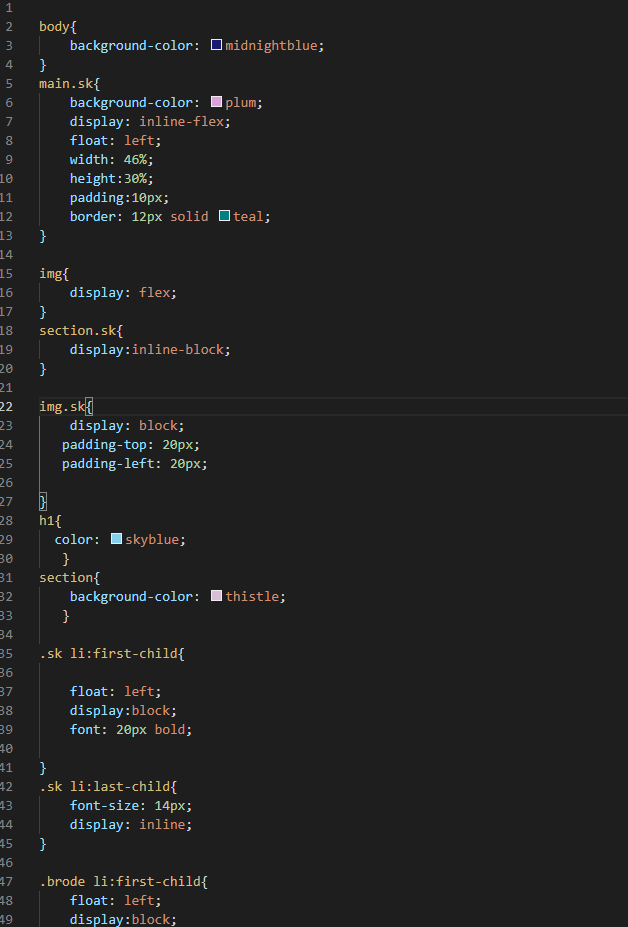Click the 'color:' property in h1

(x=77, y=539)
